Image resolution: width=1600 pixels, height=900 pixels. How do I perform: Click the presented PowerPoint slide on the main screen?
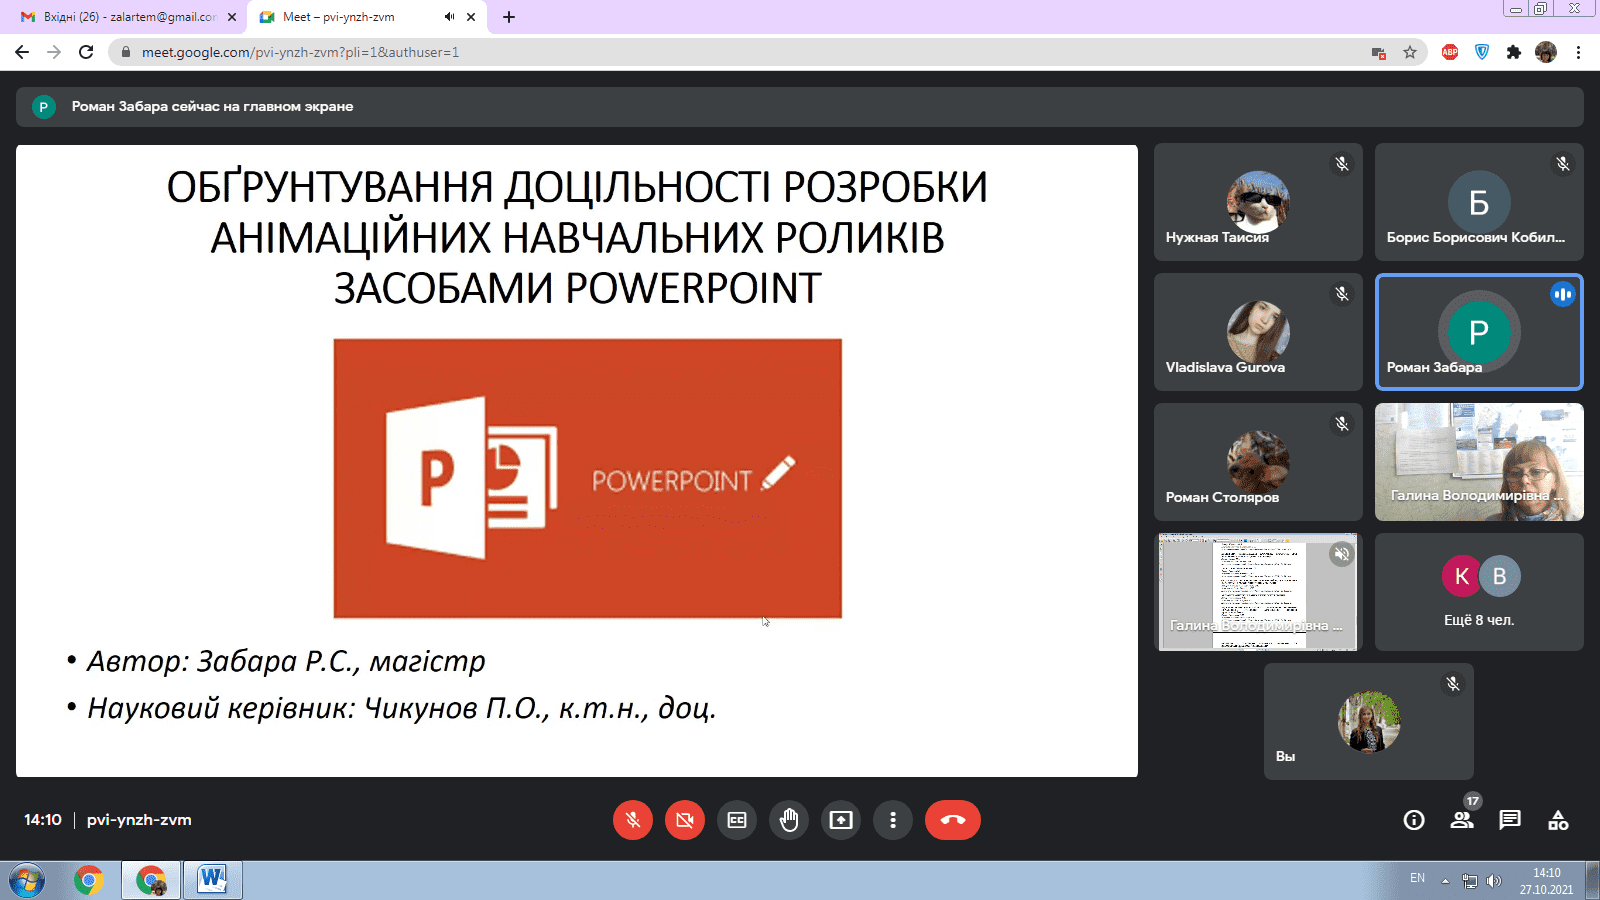[577, 461]
